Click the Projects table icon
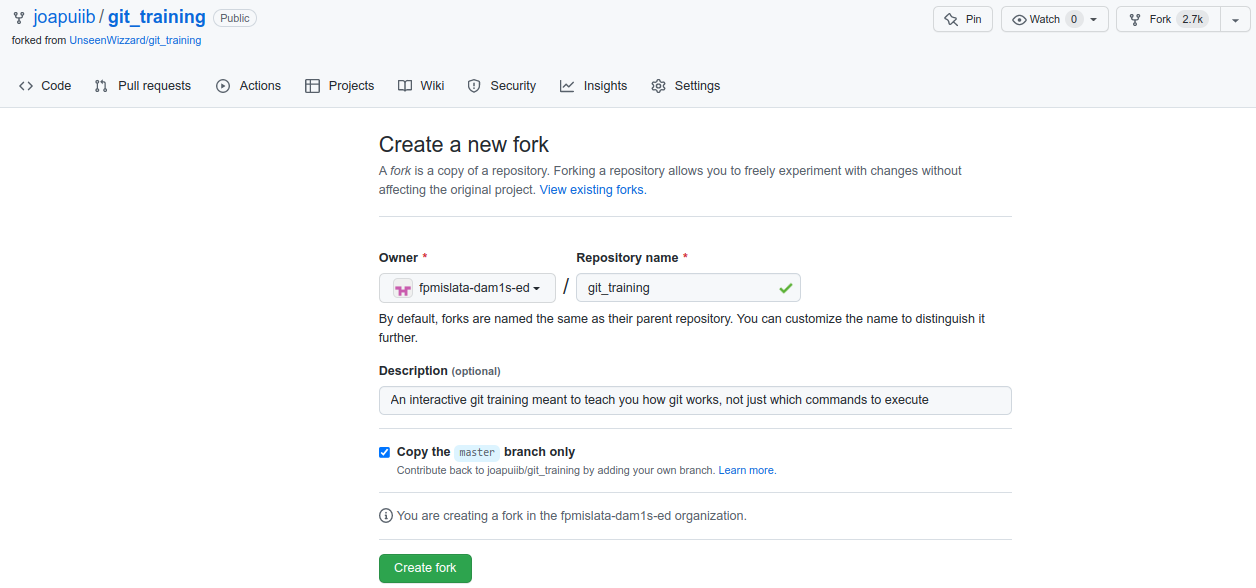Image resolution: width=1256 pixels, height=588 pixels. pyautogui.click(x=312, y=86)
